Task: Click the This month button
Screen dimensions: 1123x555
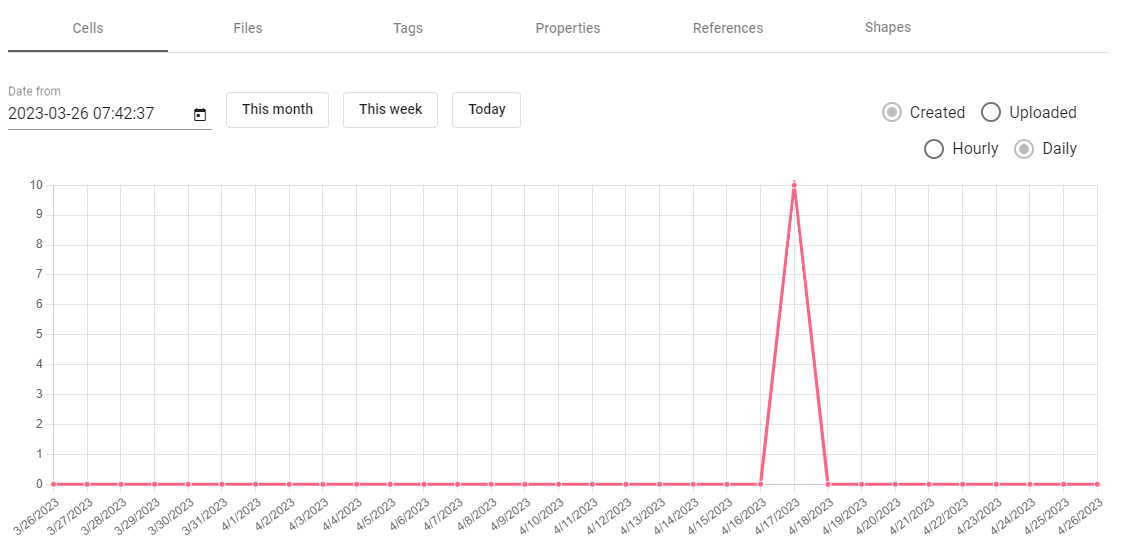Action: pyautogui.click(x=278, y=109)
